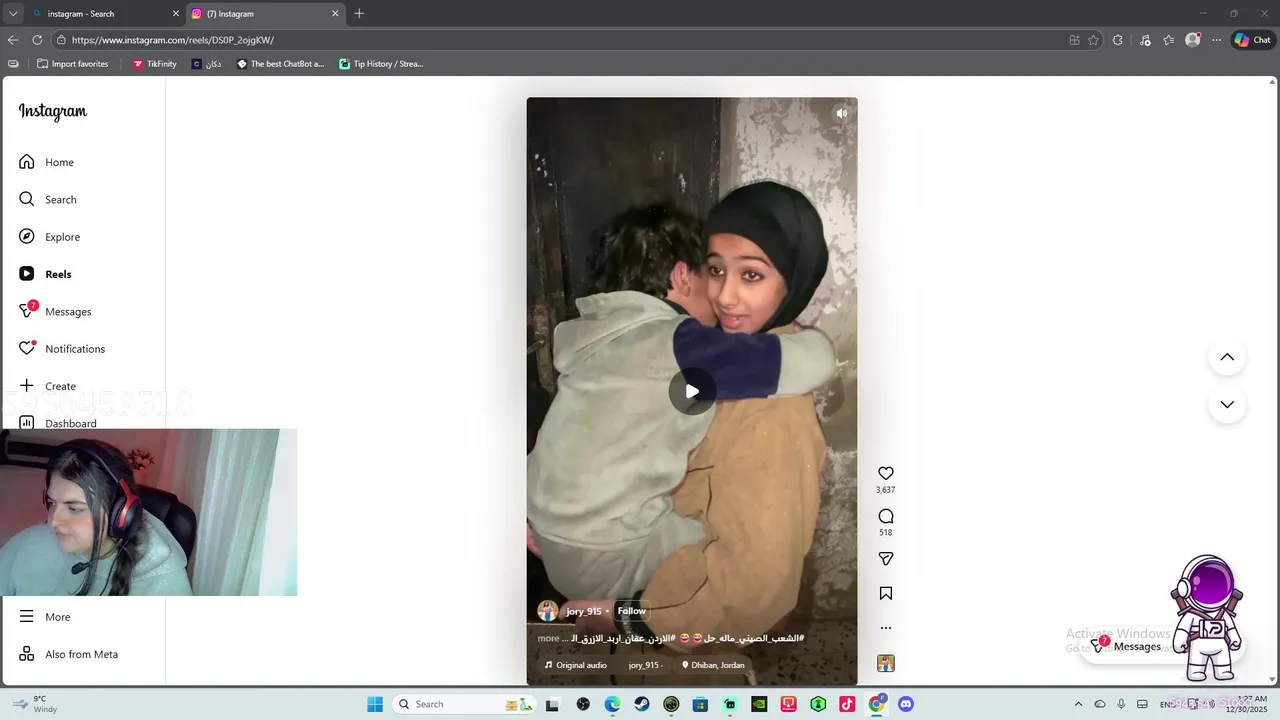Image resolution: width=1280 pixels, height=720 pixels.
Task: Open the Dhiban, Jordan location tag
Action: coord(713,665)
